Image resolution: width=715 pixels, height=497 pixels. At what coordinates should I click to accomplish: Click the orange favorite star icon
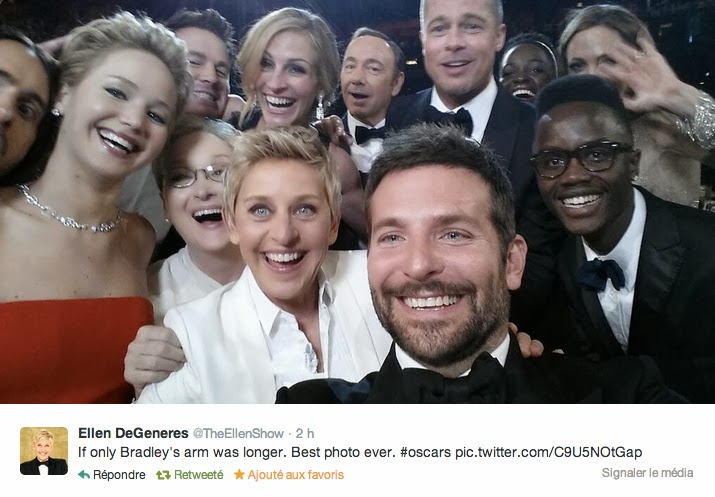pos(239,474)
